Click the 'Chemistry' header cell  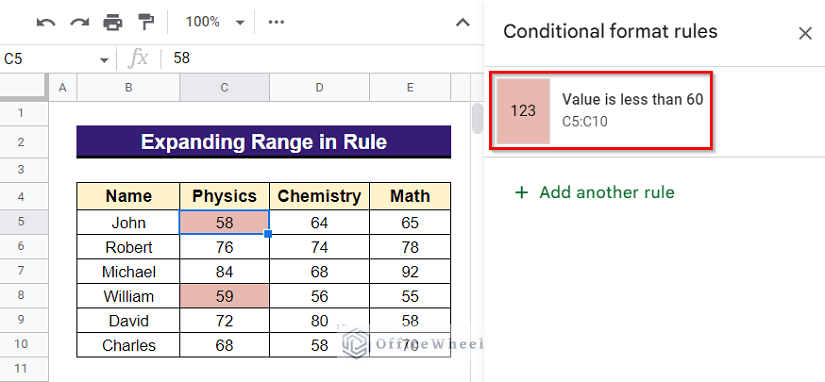[x=319, y=196]
